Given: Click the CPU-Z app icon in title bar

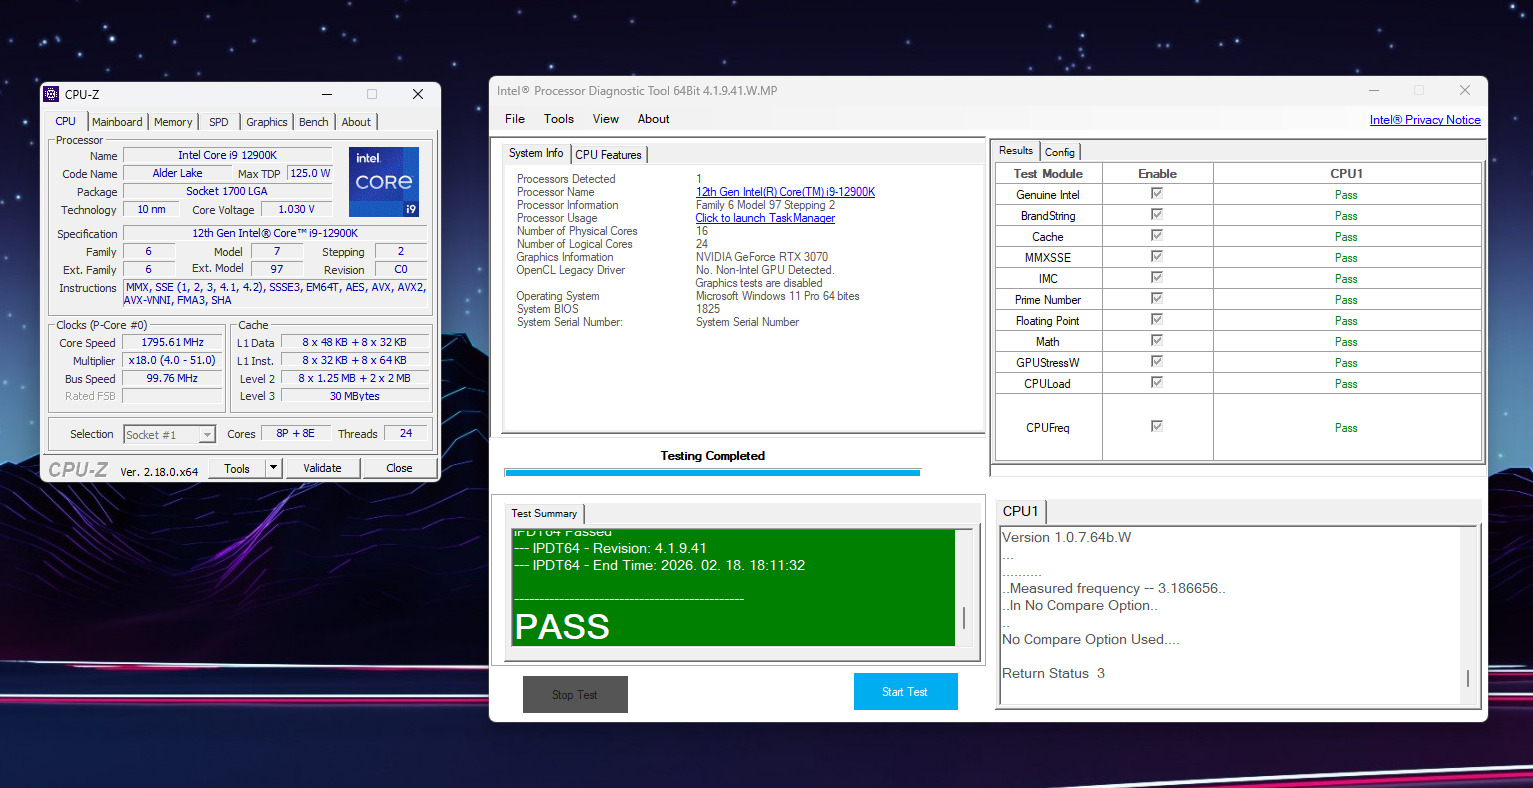Looking at the screenshot, I should click(51, 94).
